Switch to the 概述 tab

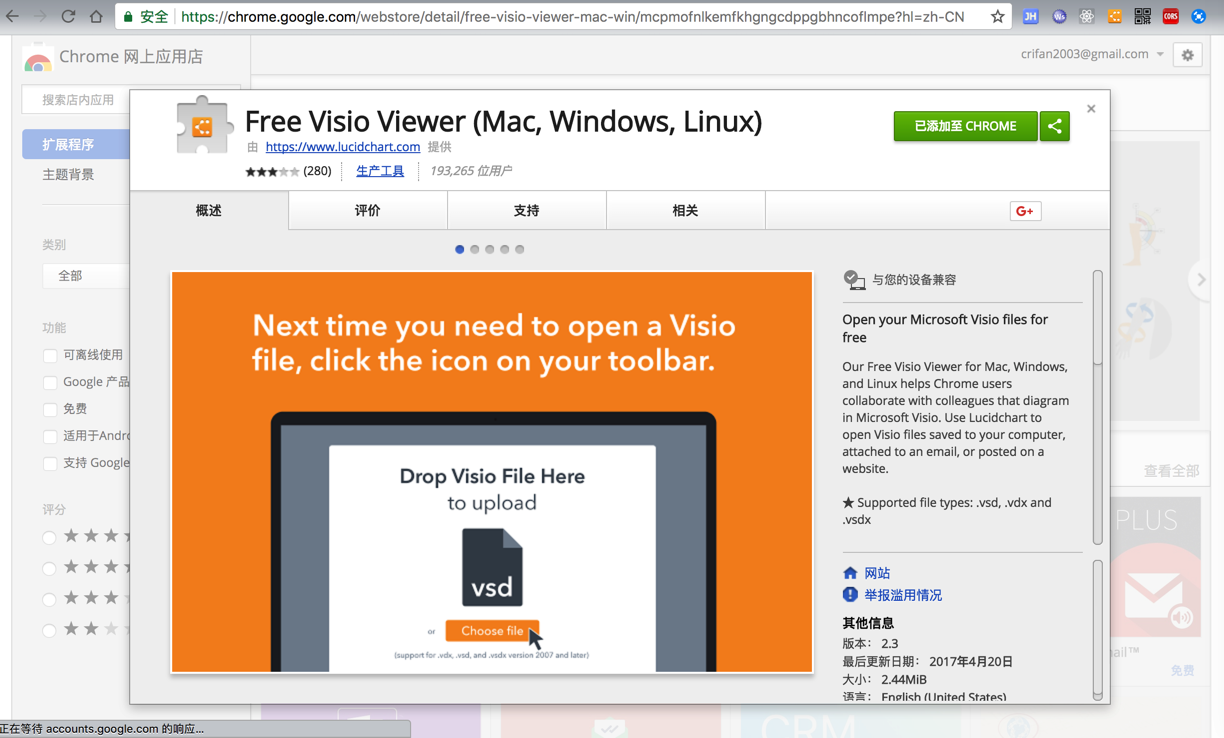[209, 210]
